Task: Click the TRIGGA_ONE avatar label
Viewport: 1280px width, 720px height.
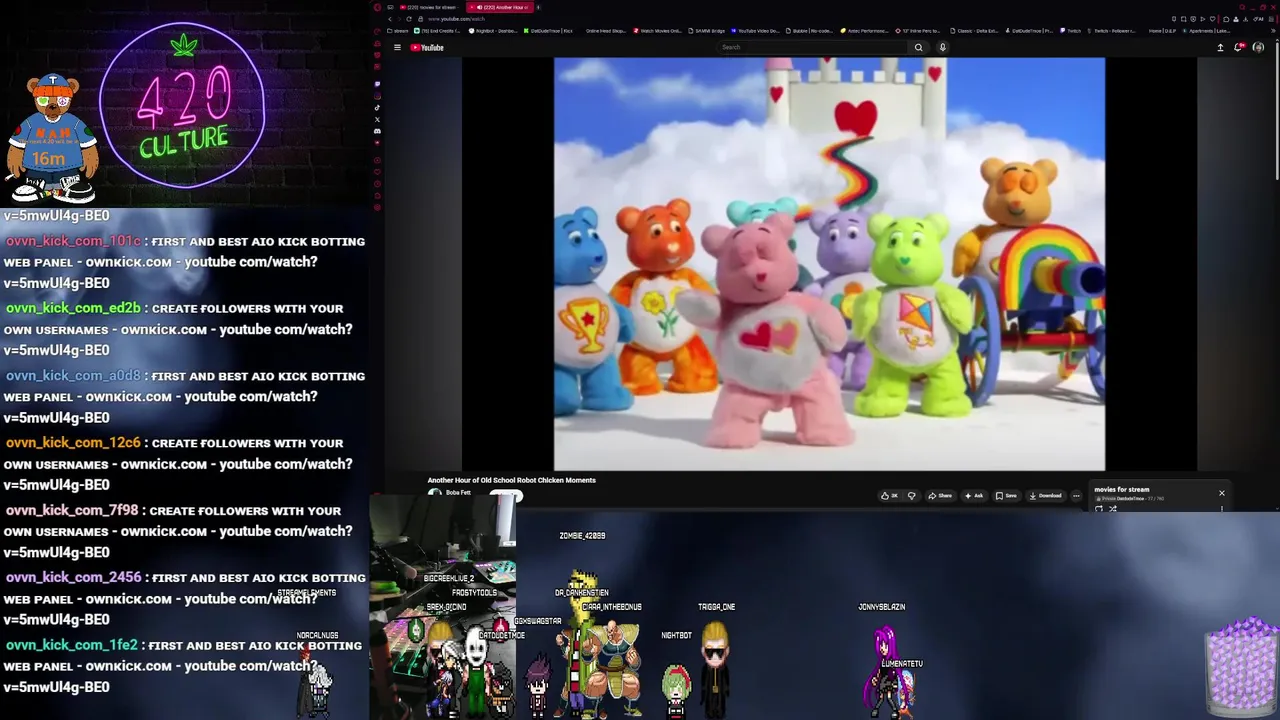Action: 716,607
